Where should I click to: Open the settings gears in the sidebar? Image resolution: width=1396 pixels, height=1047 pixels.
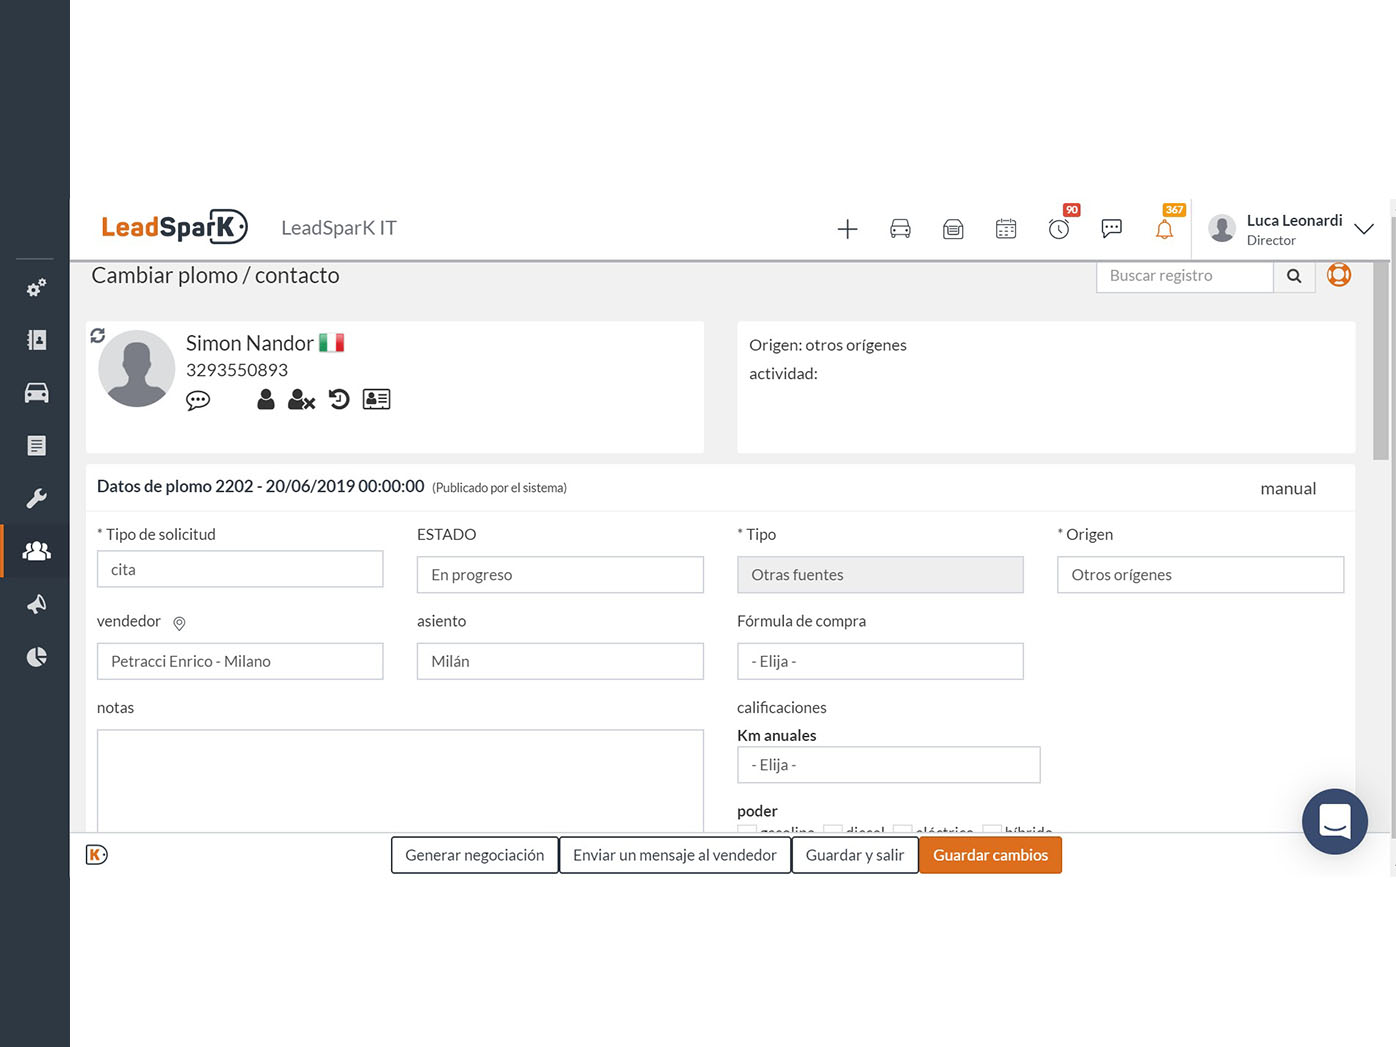click(36, 288)
